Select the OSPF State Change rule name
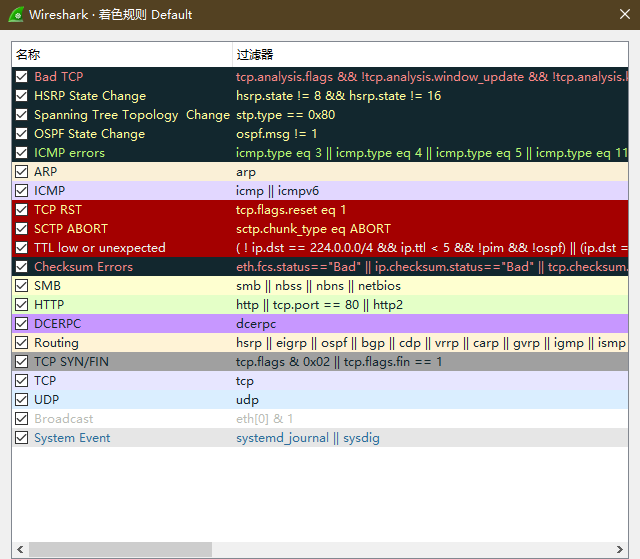The height and width of the screenshot is (559, 640). 89,134
